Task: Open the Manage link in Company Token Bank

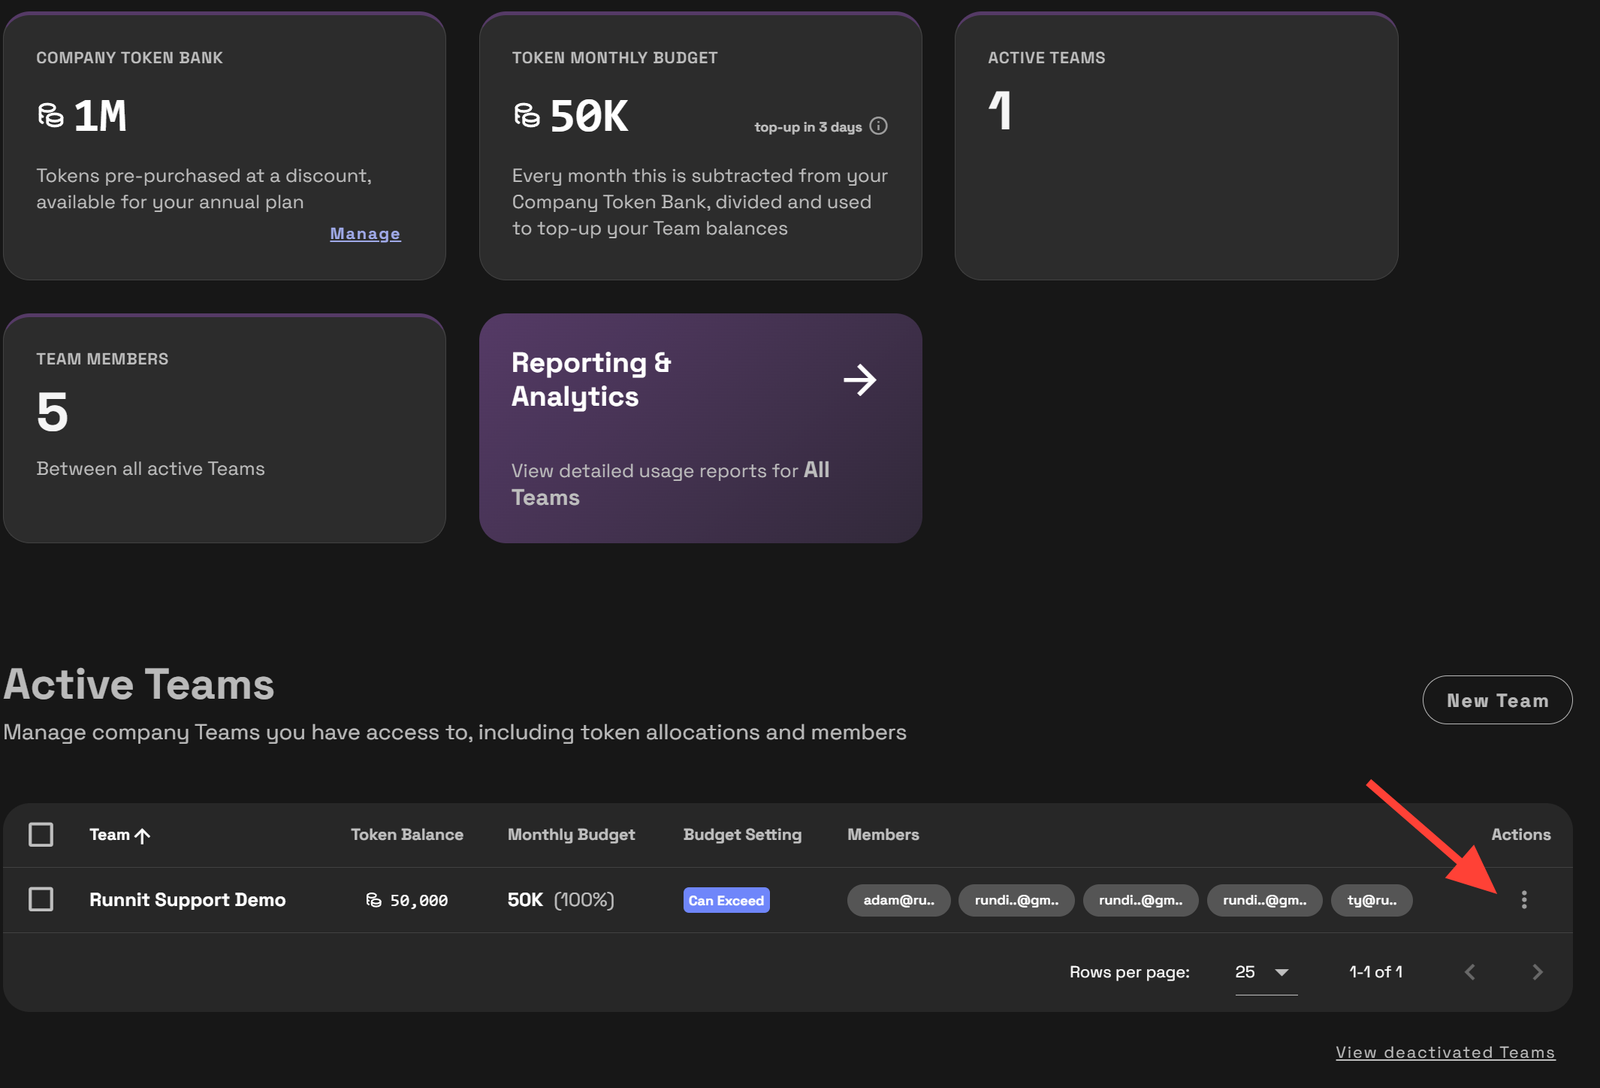Action: 365,234
